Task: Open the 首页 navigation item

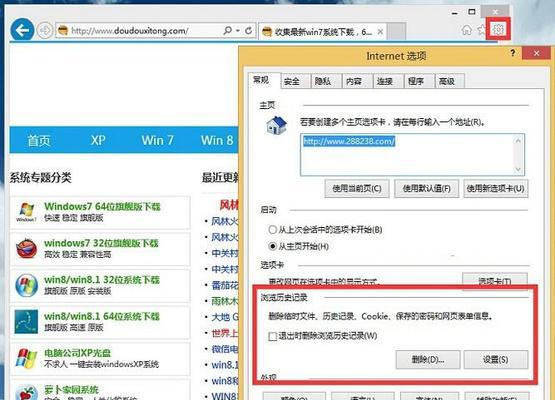Action: coord(39,141)
